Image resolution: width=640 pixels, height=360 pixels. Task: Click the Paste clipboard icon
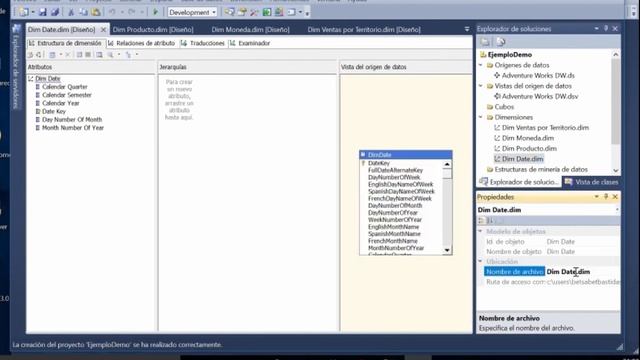pyautogui.click(x=96, y=12)
